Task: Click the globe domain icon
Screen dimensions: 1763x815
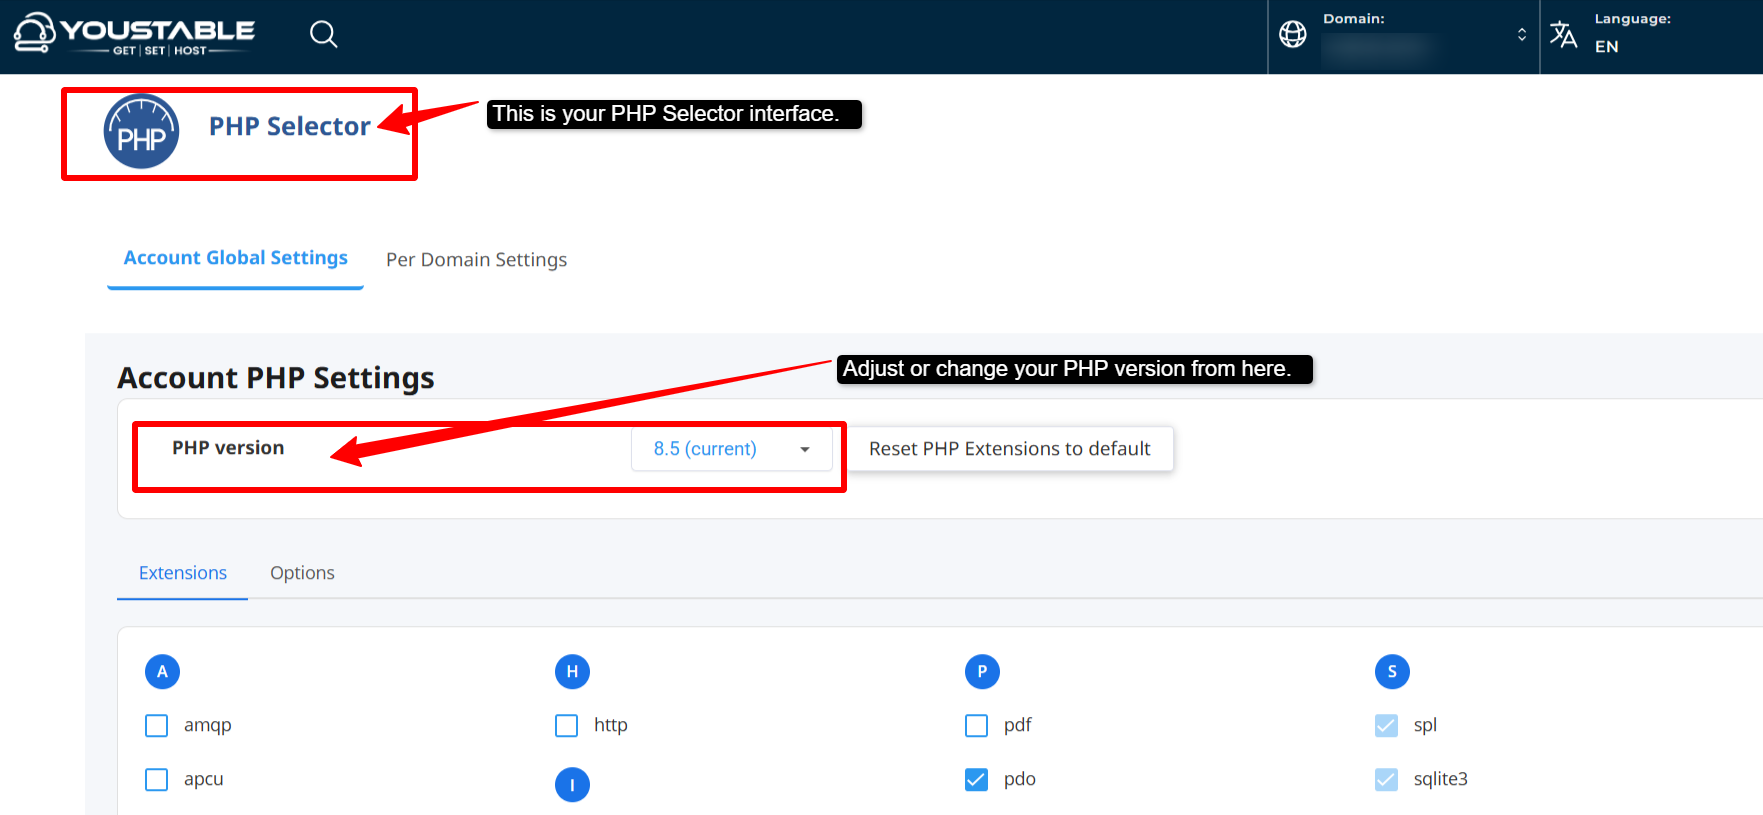Action: [x=1293, y=35]
